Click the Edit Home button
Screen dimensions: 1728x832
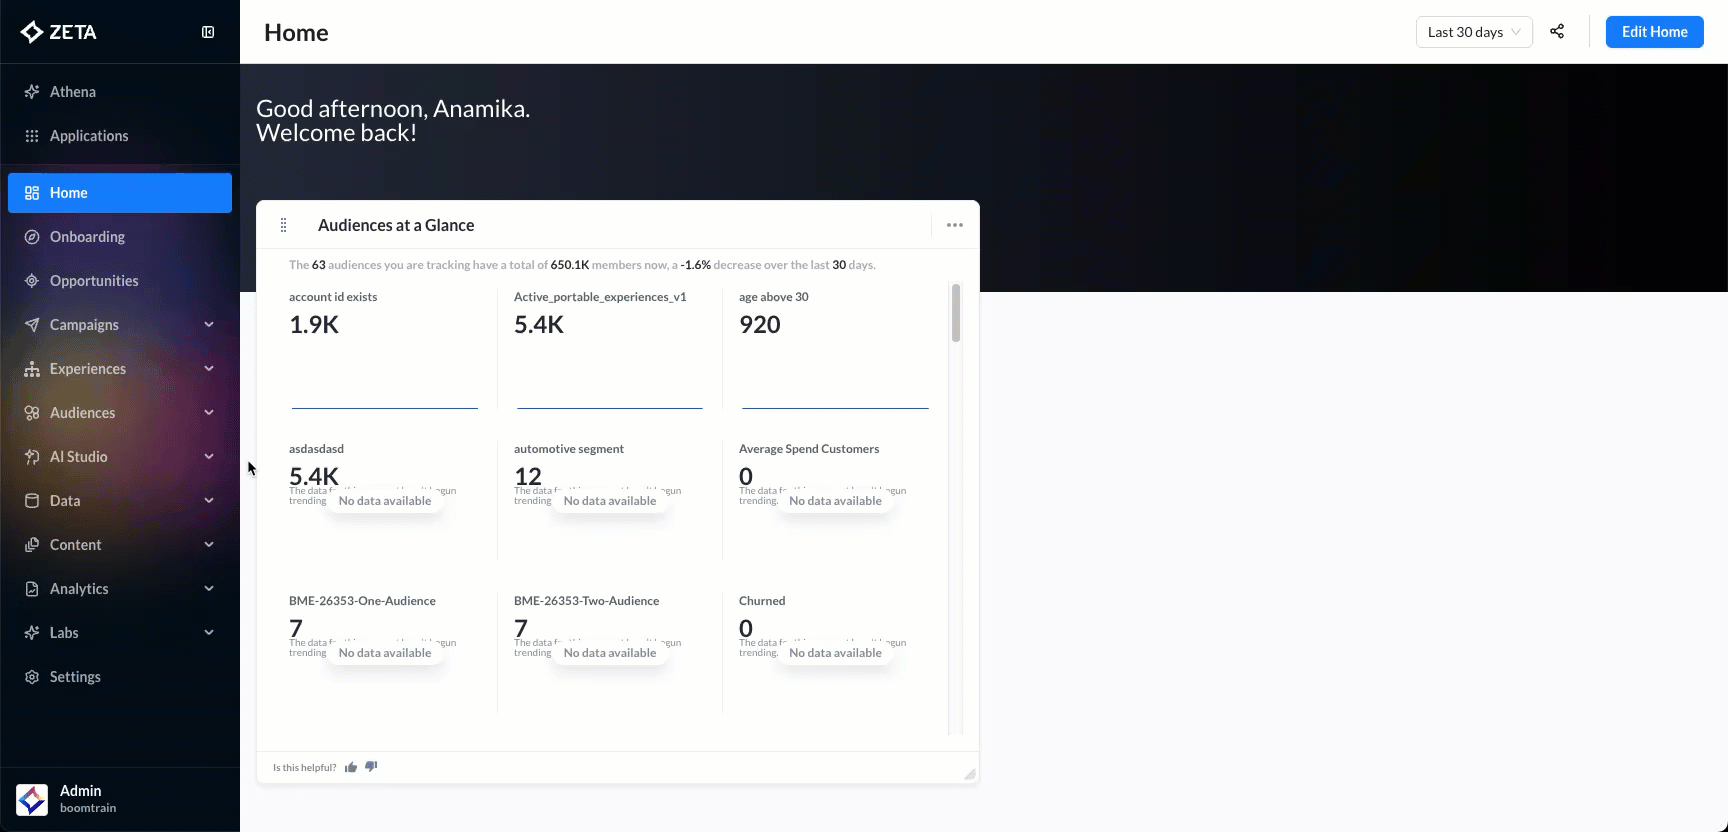pyautogui.click(x=1654, y=32)
